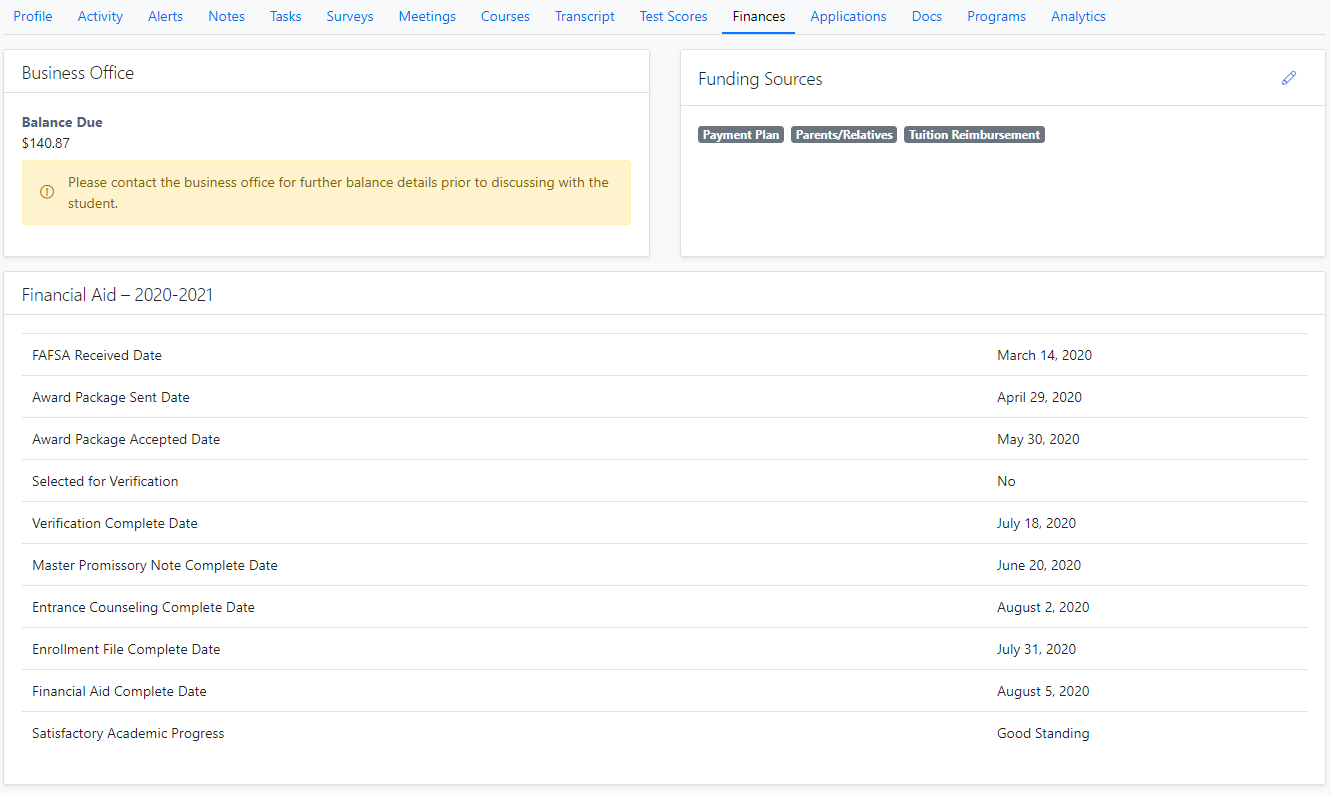The width and height of the screenshot is (1331, 795).
Task: Switch to the Activity tab
Action: click(x=100, y=16)
